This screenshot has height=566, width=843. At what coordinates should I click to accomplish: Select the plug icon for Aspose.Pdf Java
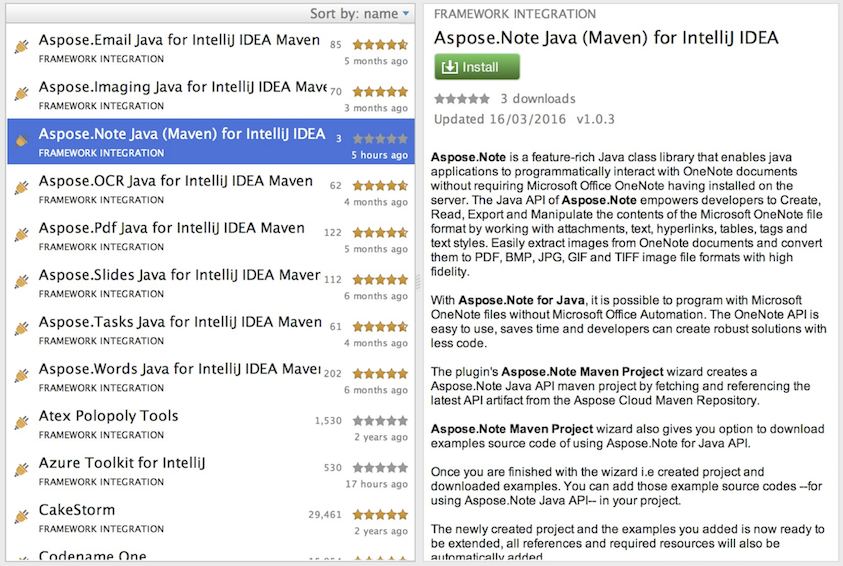point(22,234)
